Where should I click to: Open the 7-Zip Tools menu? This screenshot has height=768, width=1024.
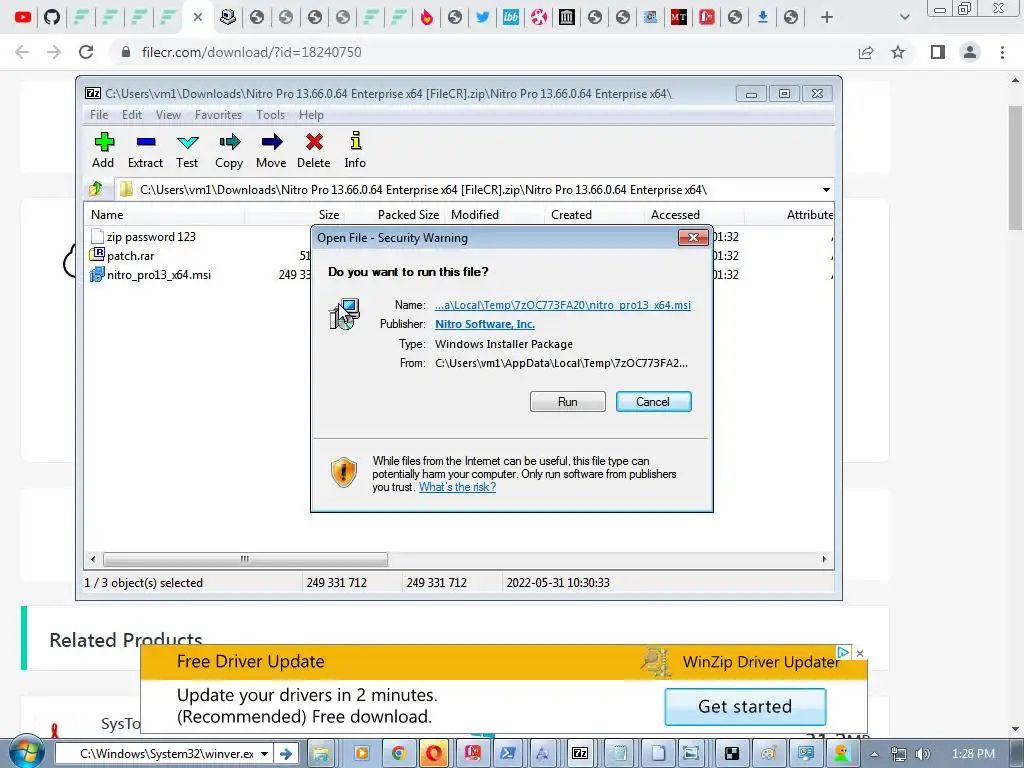(270, 115)
